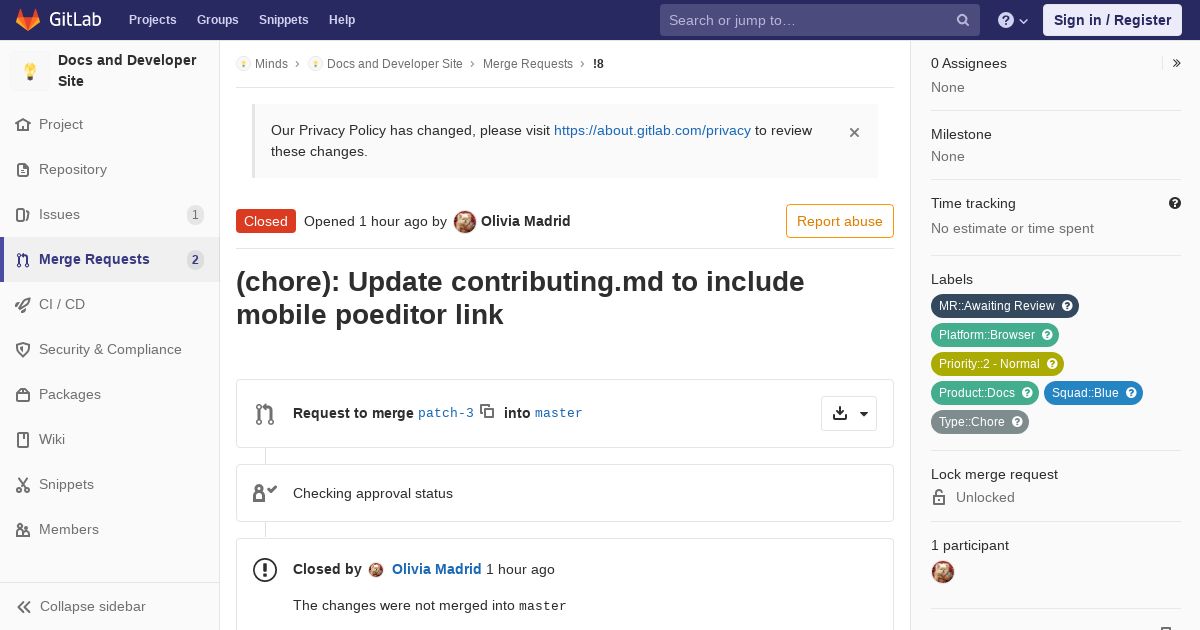Open the download dropdown on merge request
The image size is (1200, 630).
coord(849,413)
